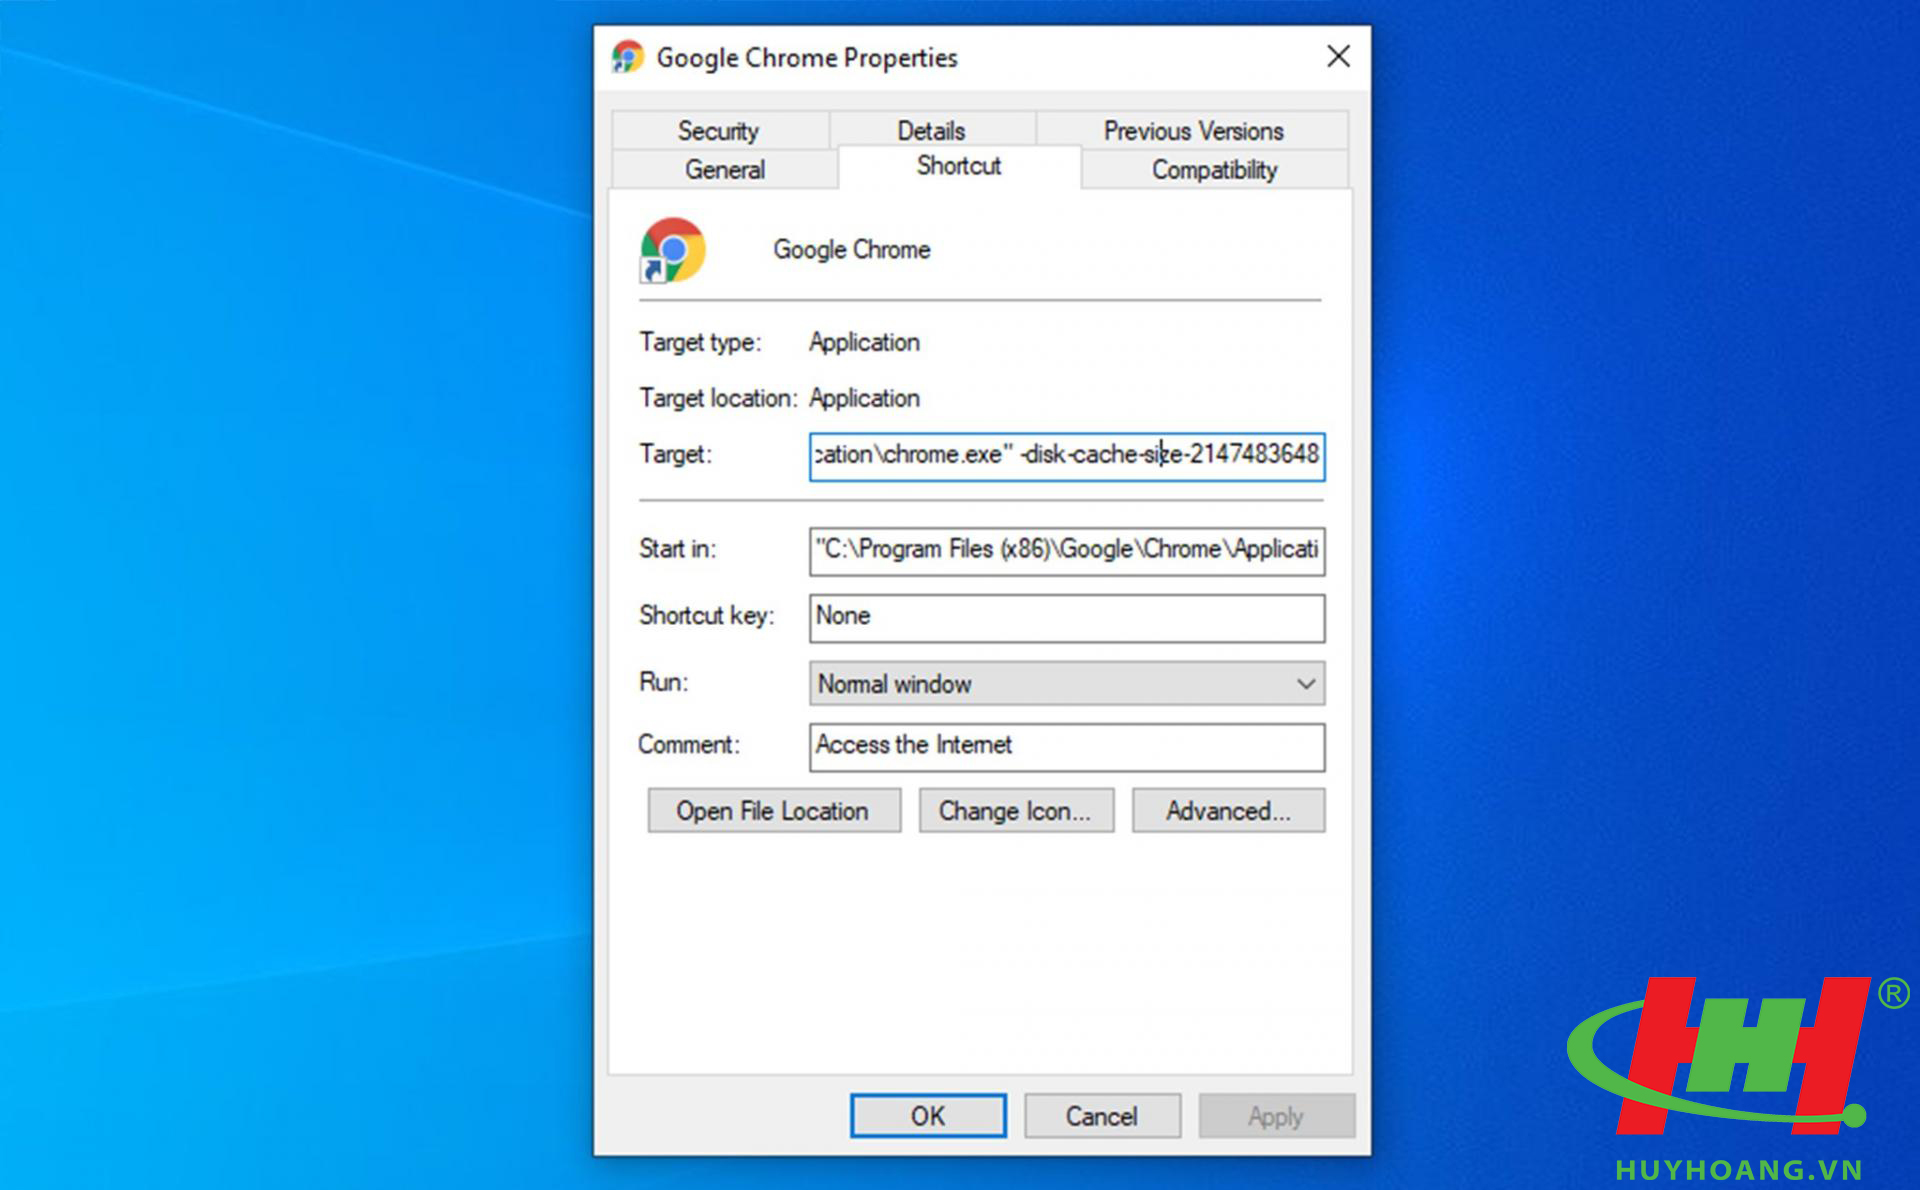
Task: Click the Target type label
Action: (700, 343)
